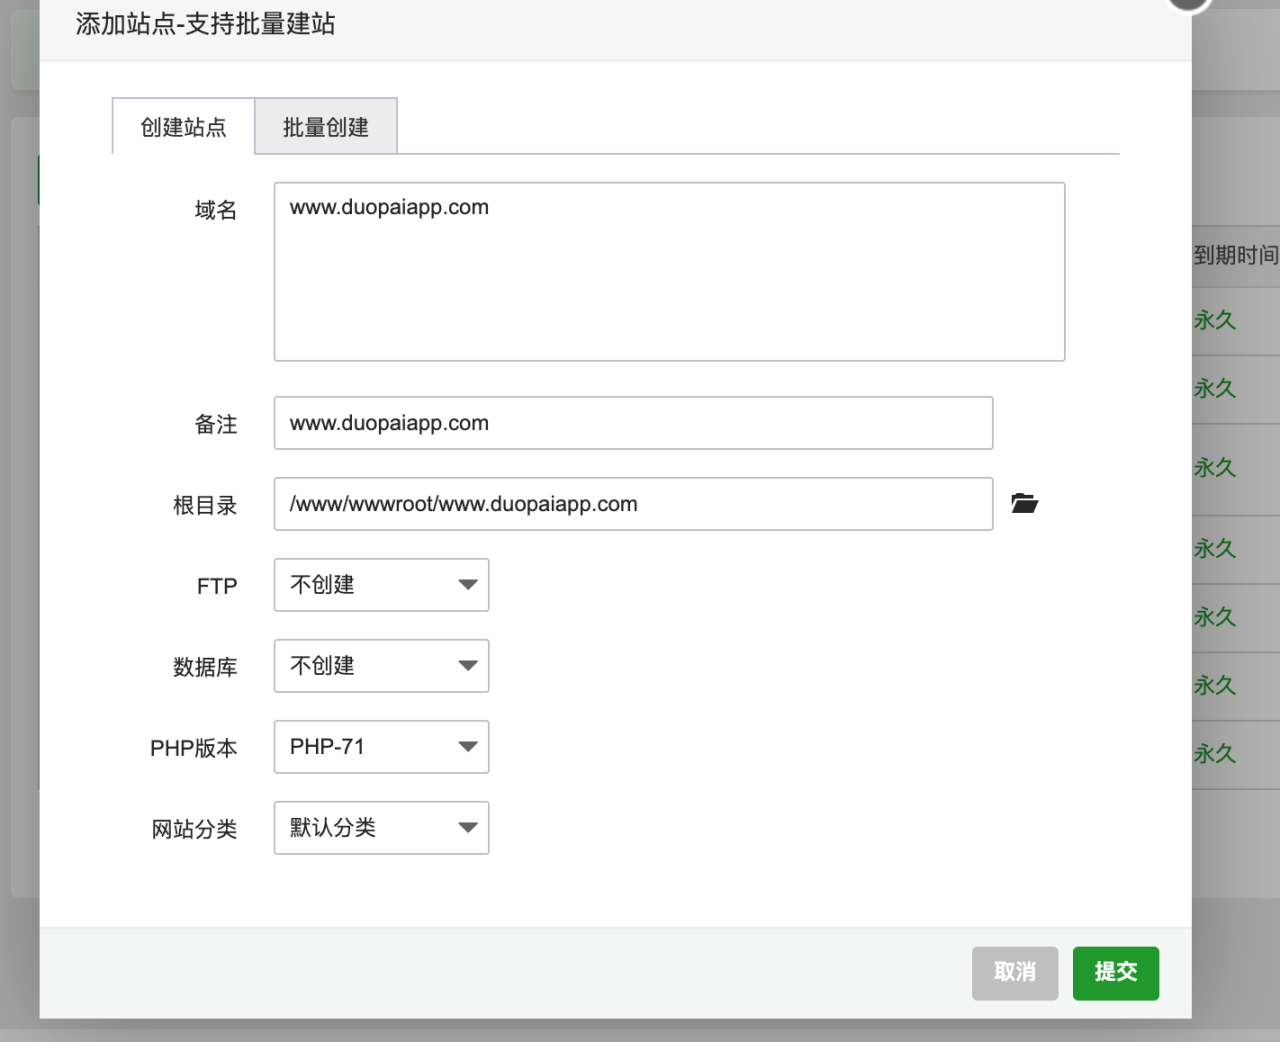Close the add site dialog
The image size is (1280, 1042).
(x=1187, y=5)
